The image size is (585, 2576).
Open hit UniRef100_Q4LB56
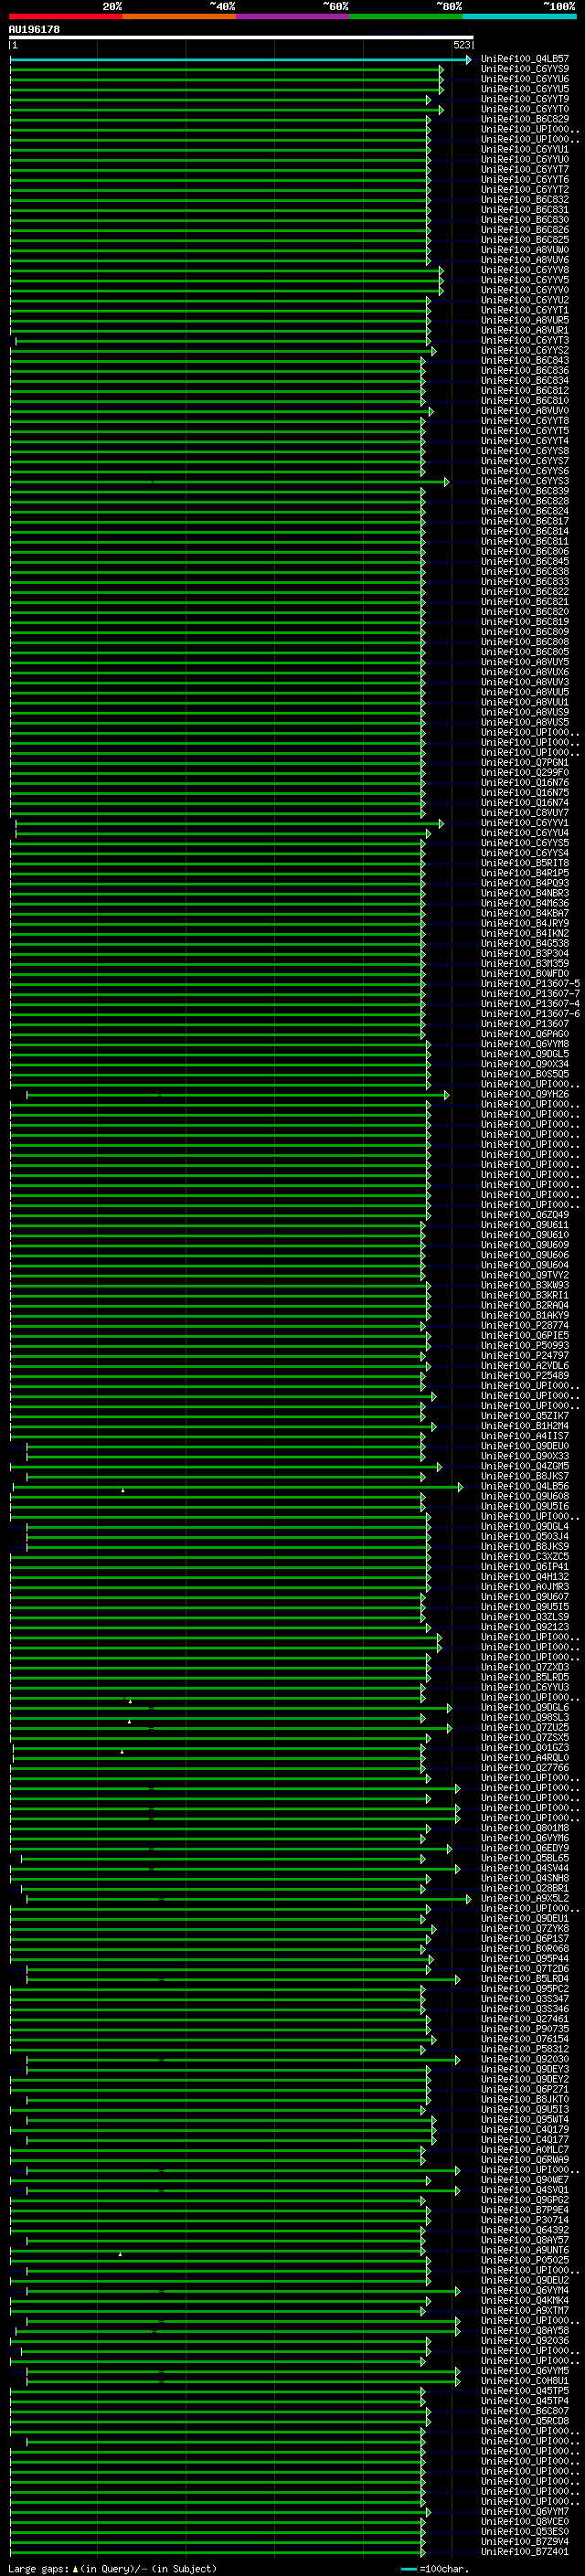(x=525, y=1486)
